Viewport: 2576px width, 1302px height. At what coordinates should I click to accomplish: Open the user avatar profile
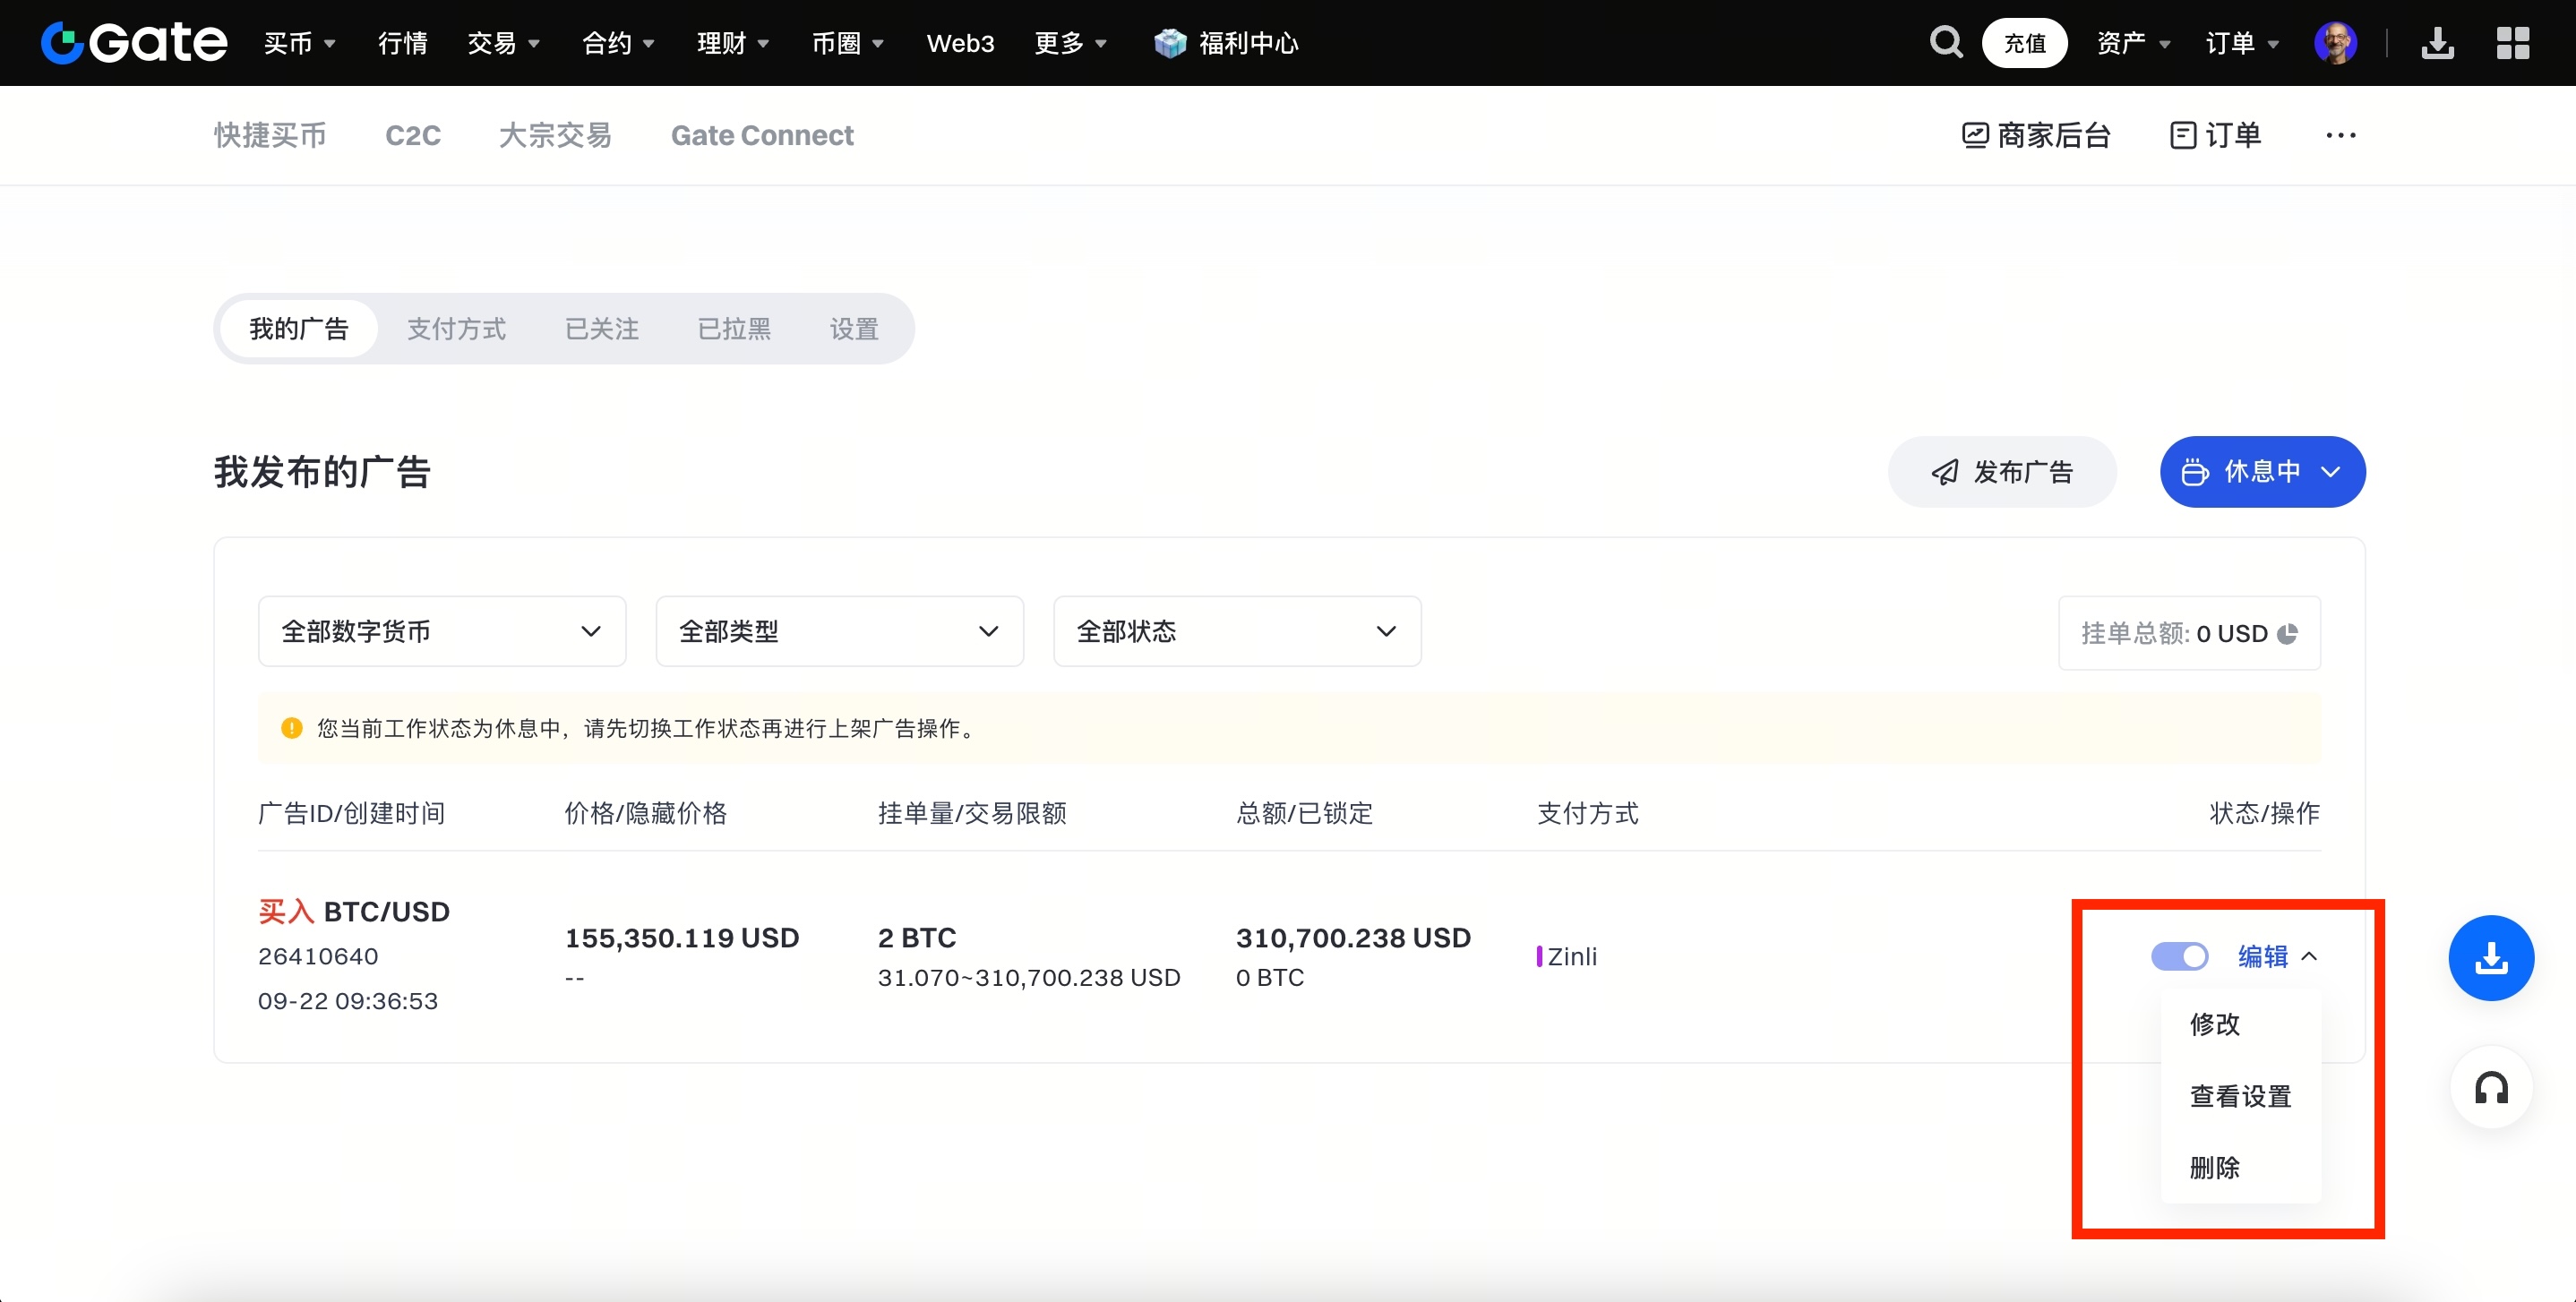coord(2335,43)
